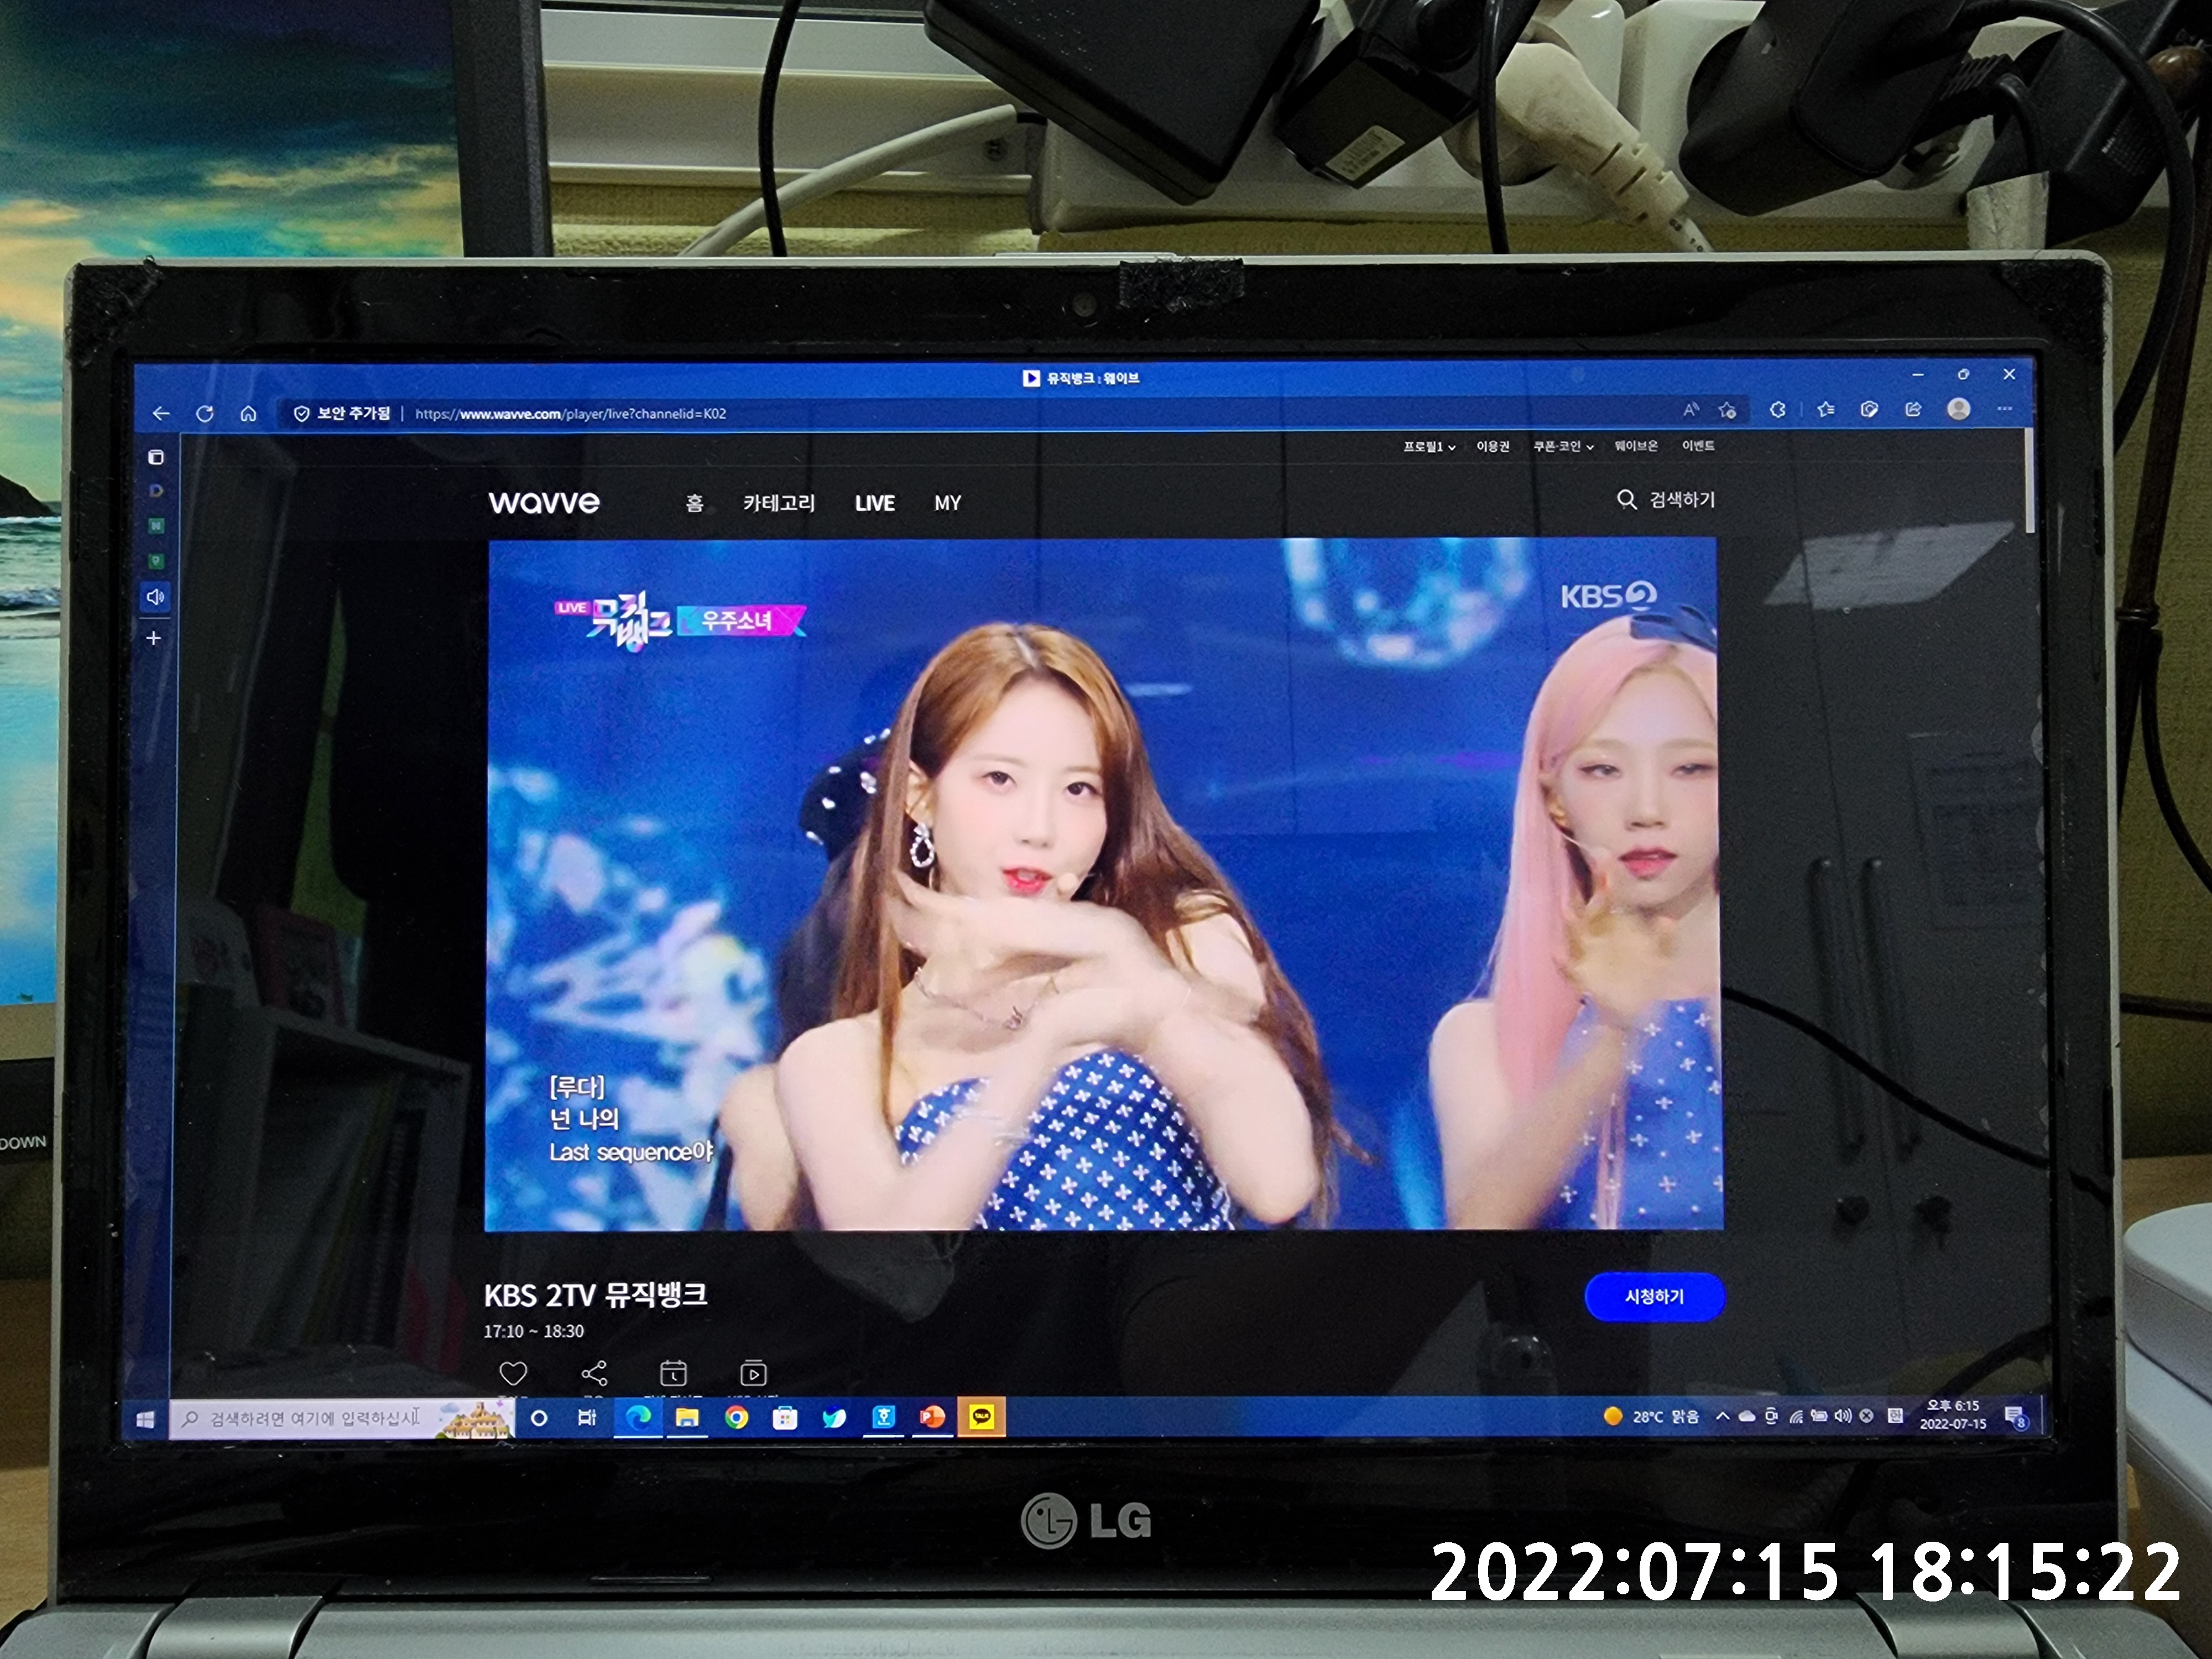
Task: Open the browser home page icon
Action: point(248,413)
